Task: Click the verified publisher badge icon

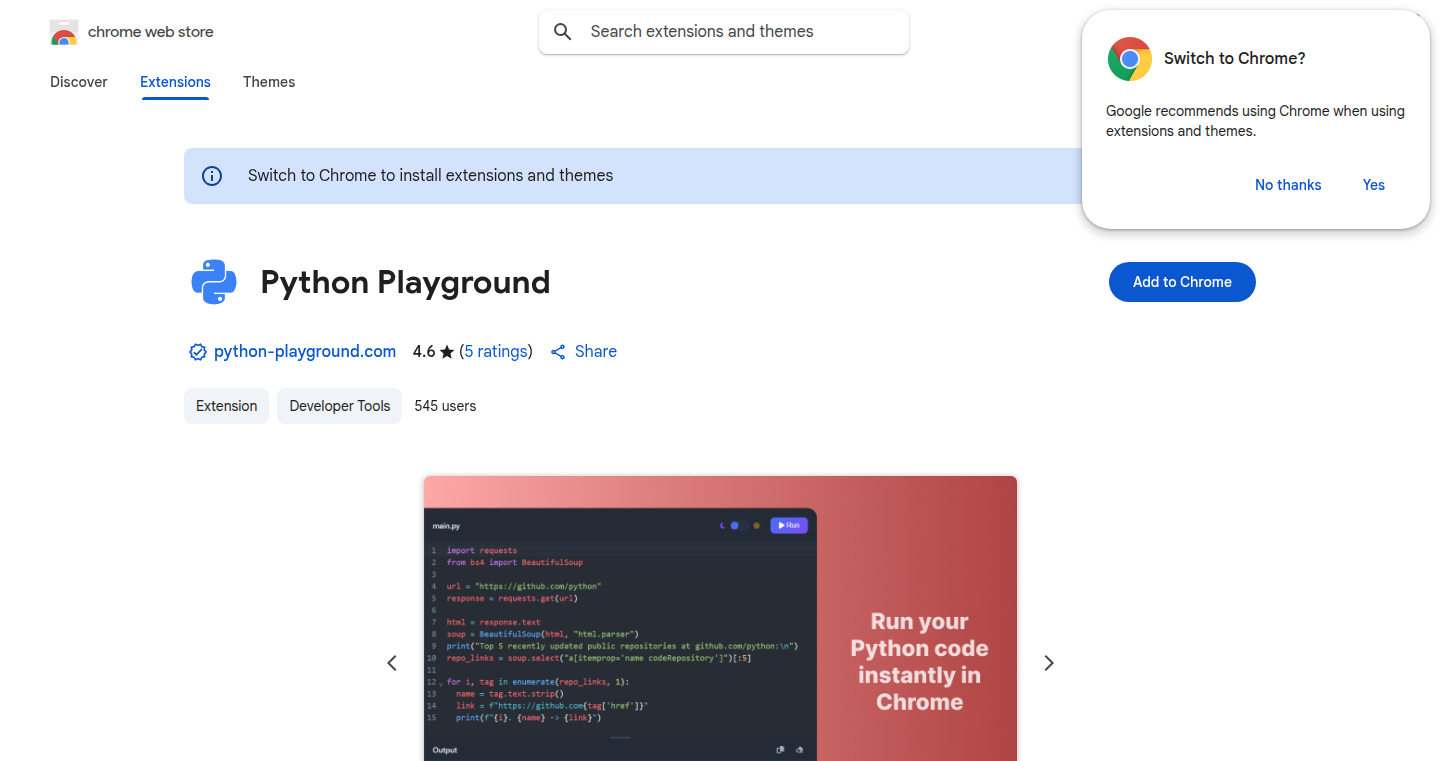Action: pyautogui.click(x=197, y=352)
